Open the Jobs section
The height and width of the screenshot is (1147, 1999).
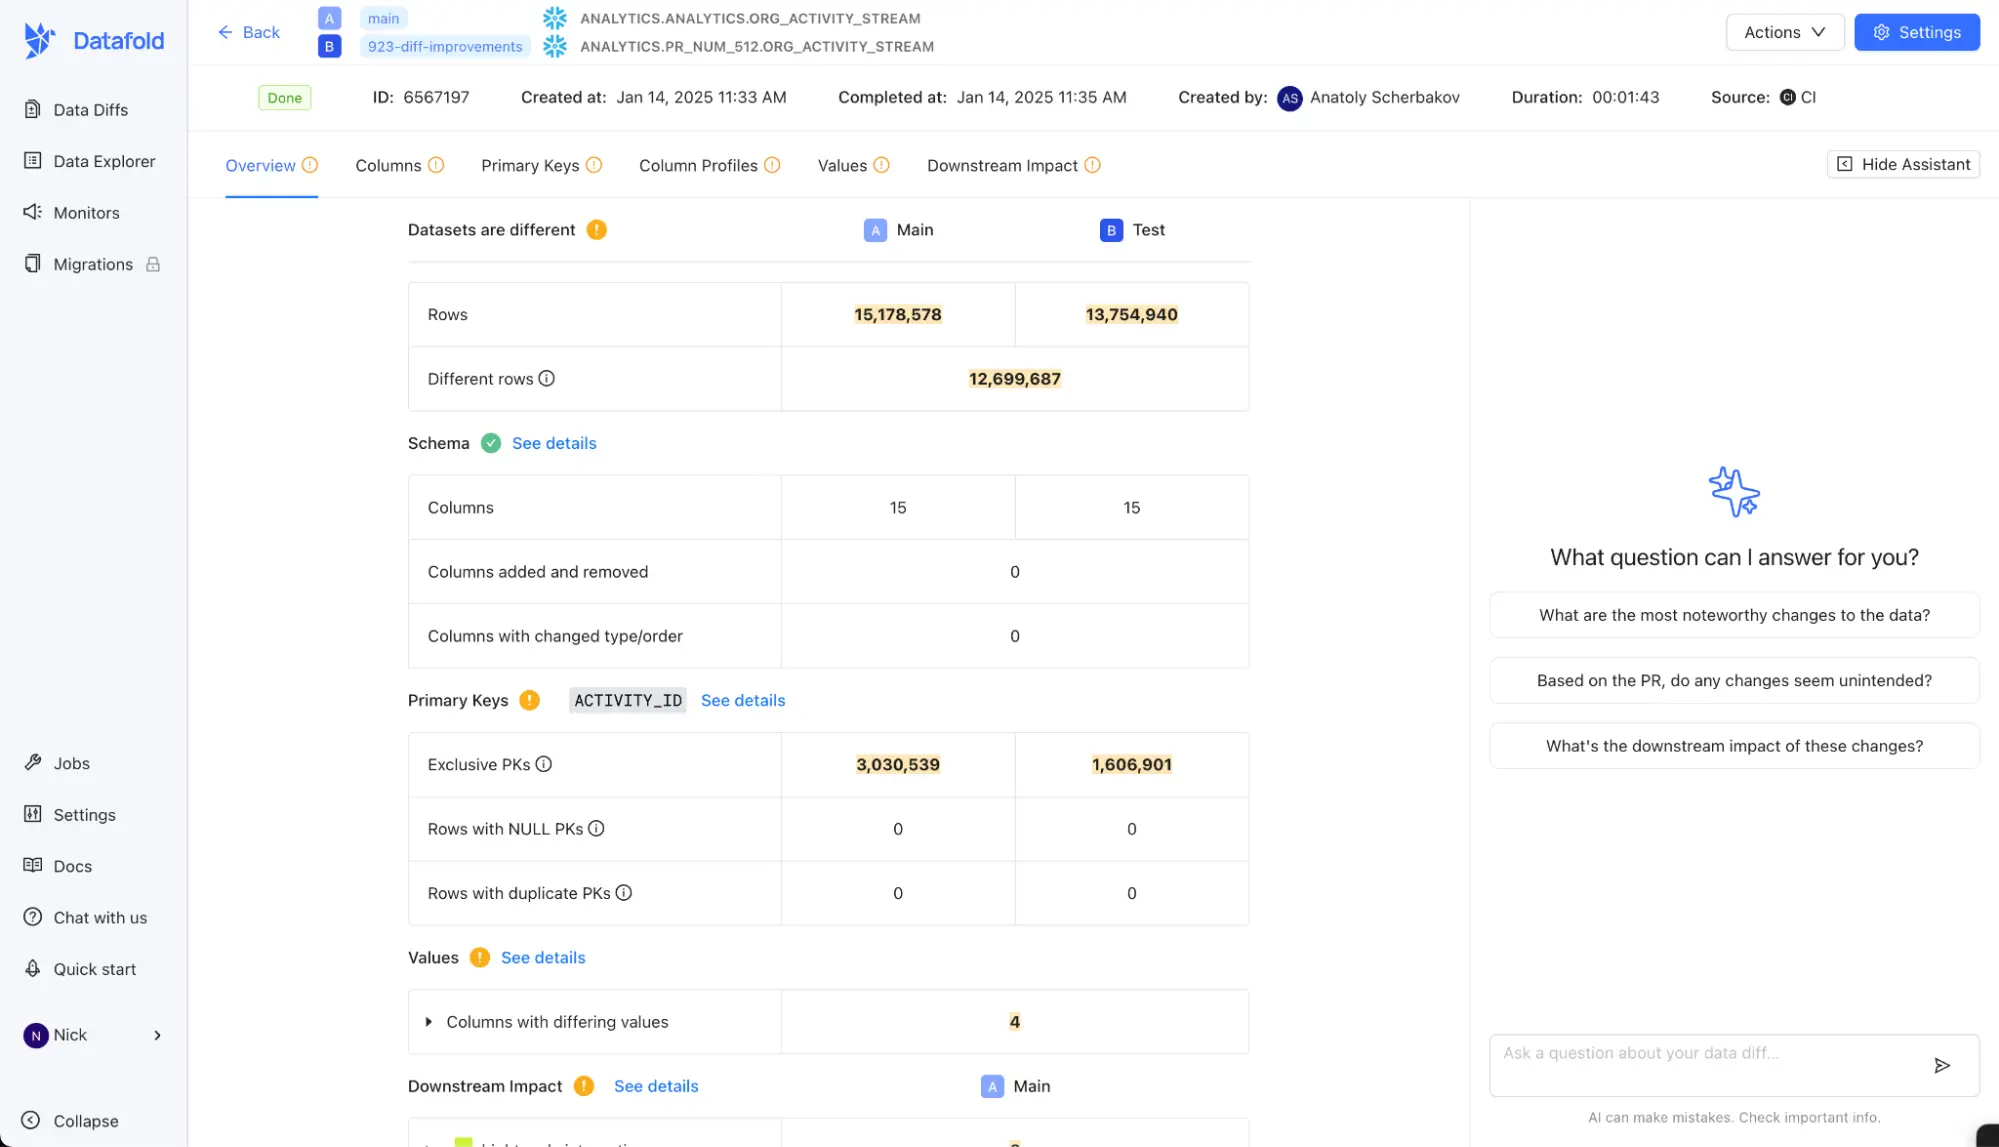(x=70, y=763)
